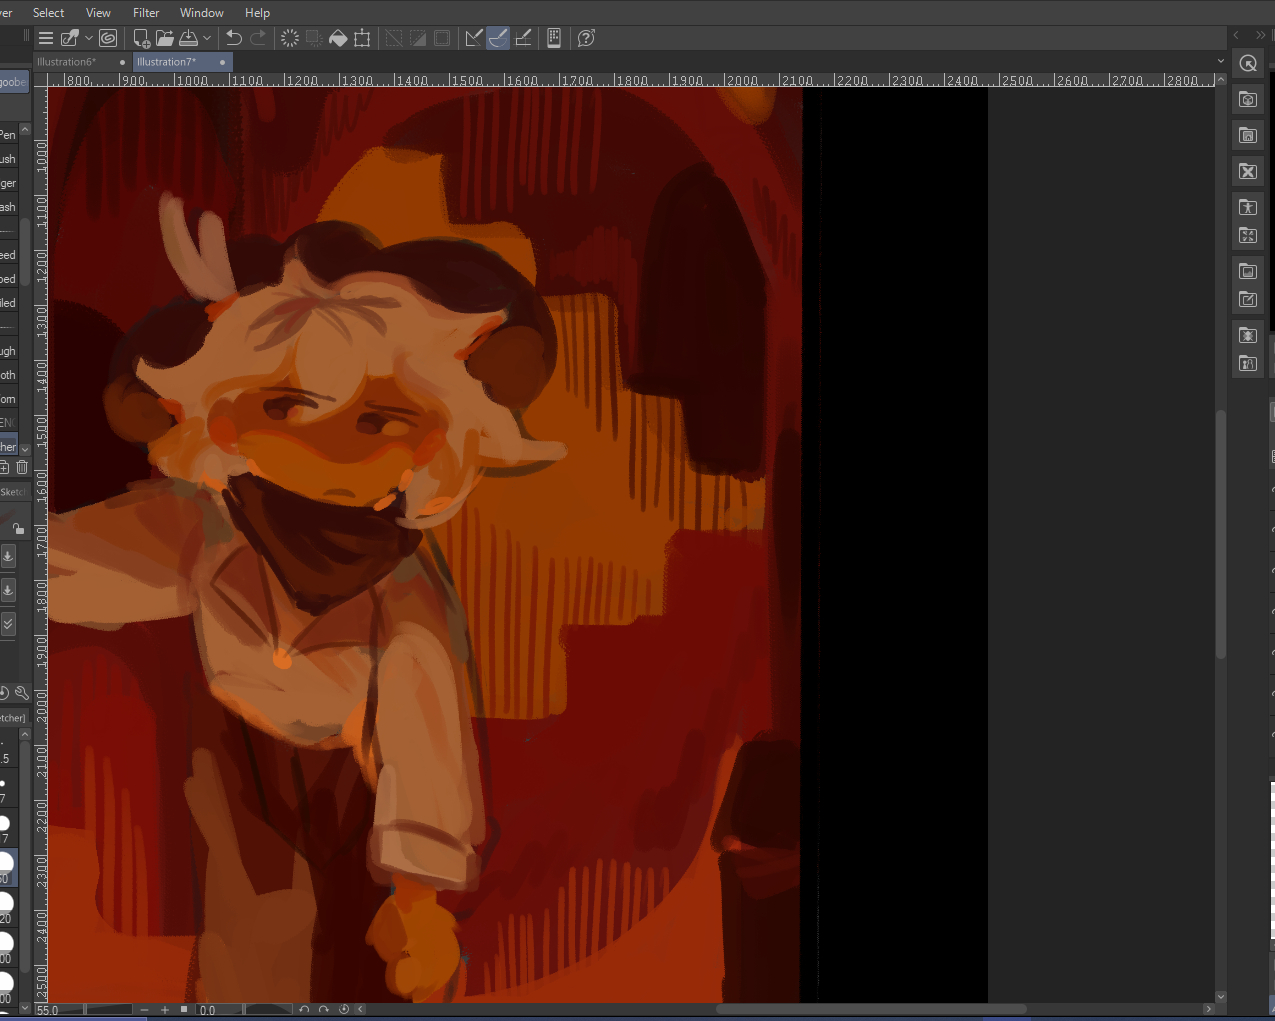Open the Filter menu
Image resolution: width=1275 pixels, height=1021 pixels.
(146, 13)
